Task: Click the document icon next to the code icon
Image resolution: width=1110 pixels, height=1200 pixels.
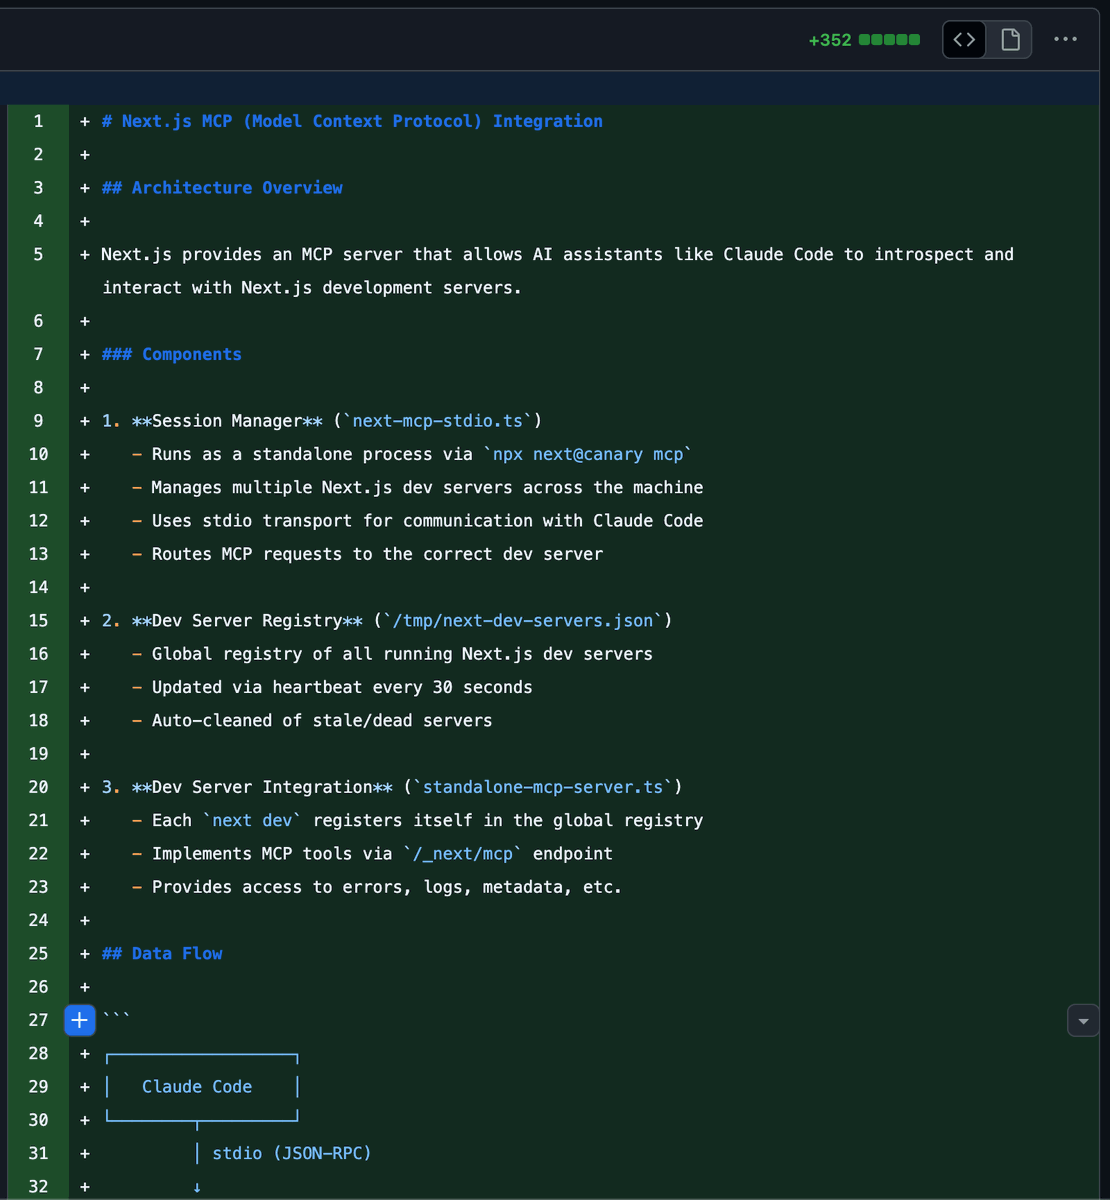Action: click(x=1009, y=39)
